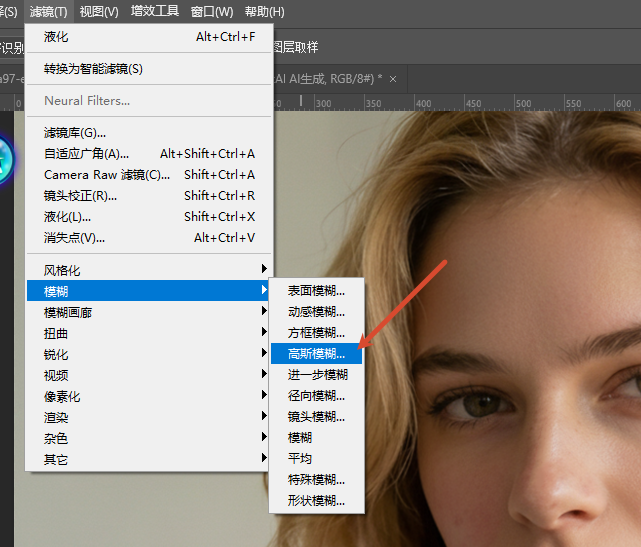Expand the 渲染 submenu

(148, 417)
